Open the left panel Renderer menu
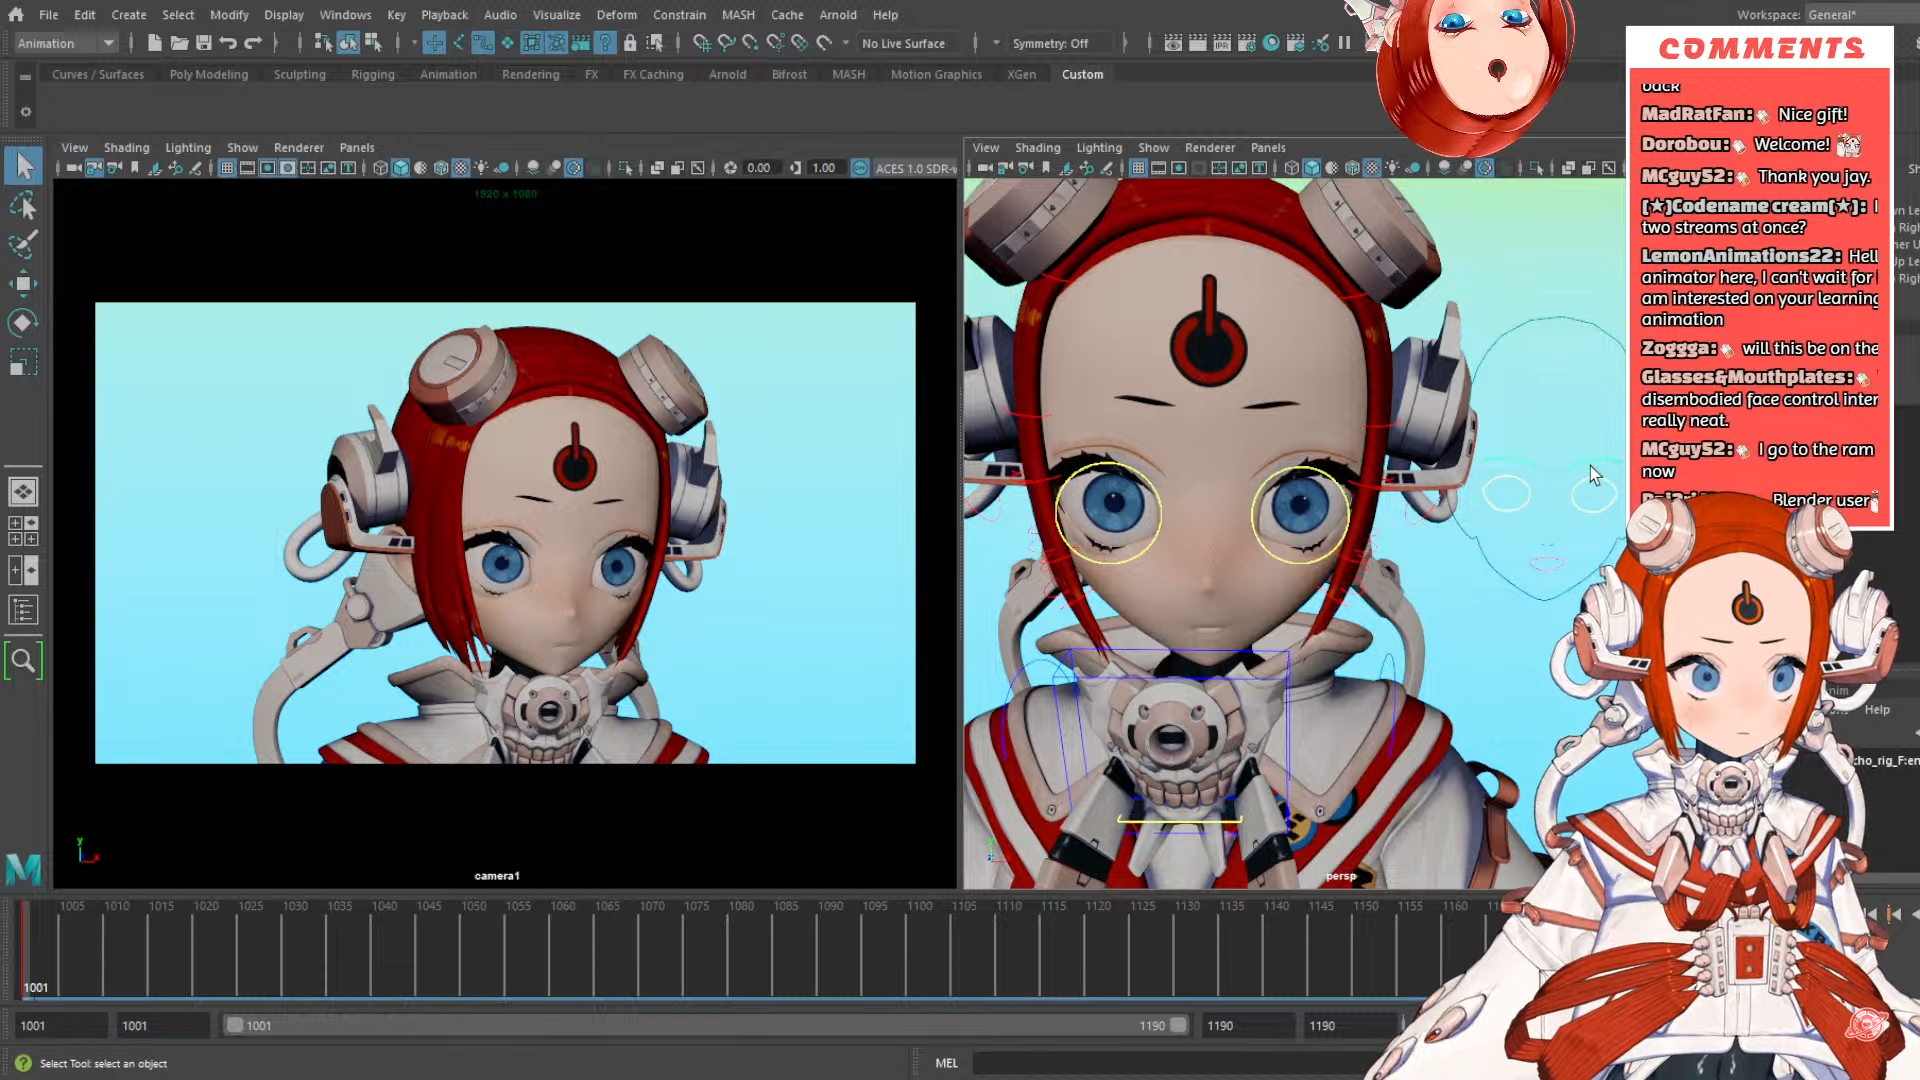Screen dimensions: 1920x1080 [298, 147]
